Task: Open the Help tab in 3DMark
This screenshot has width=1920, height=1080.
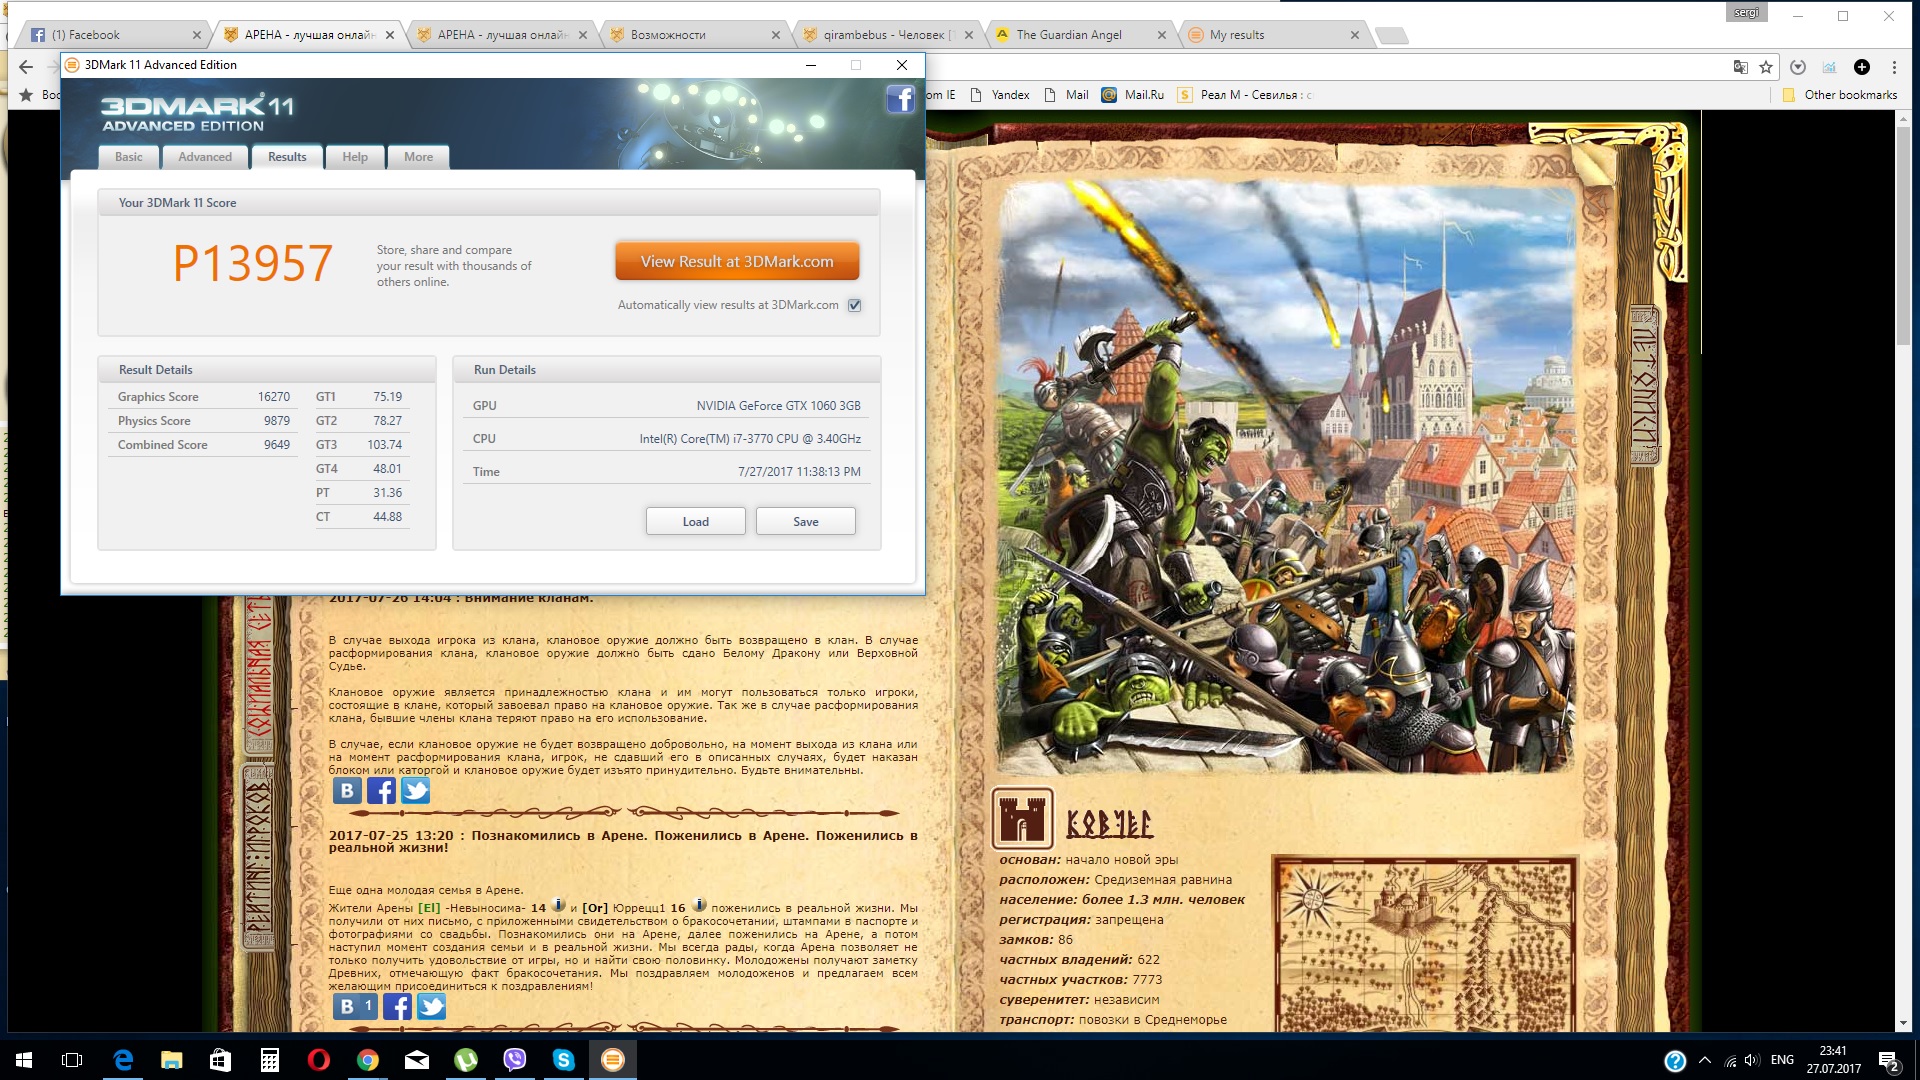Action: pyautogui.click(x=355, y=157)
